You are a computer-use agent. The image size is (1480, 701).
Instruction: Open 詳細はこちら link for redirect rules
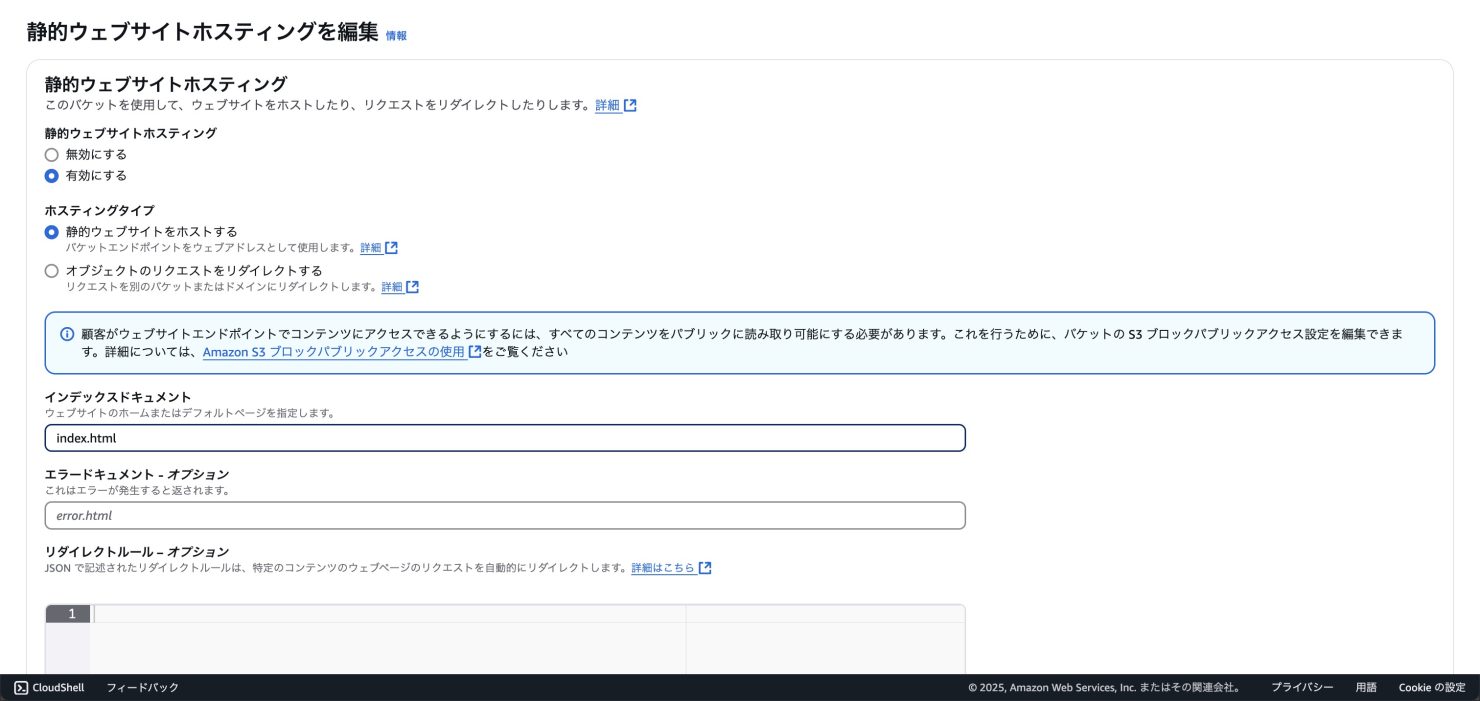(x=662, y=568)
